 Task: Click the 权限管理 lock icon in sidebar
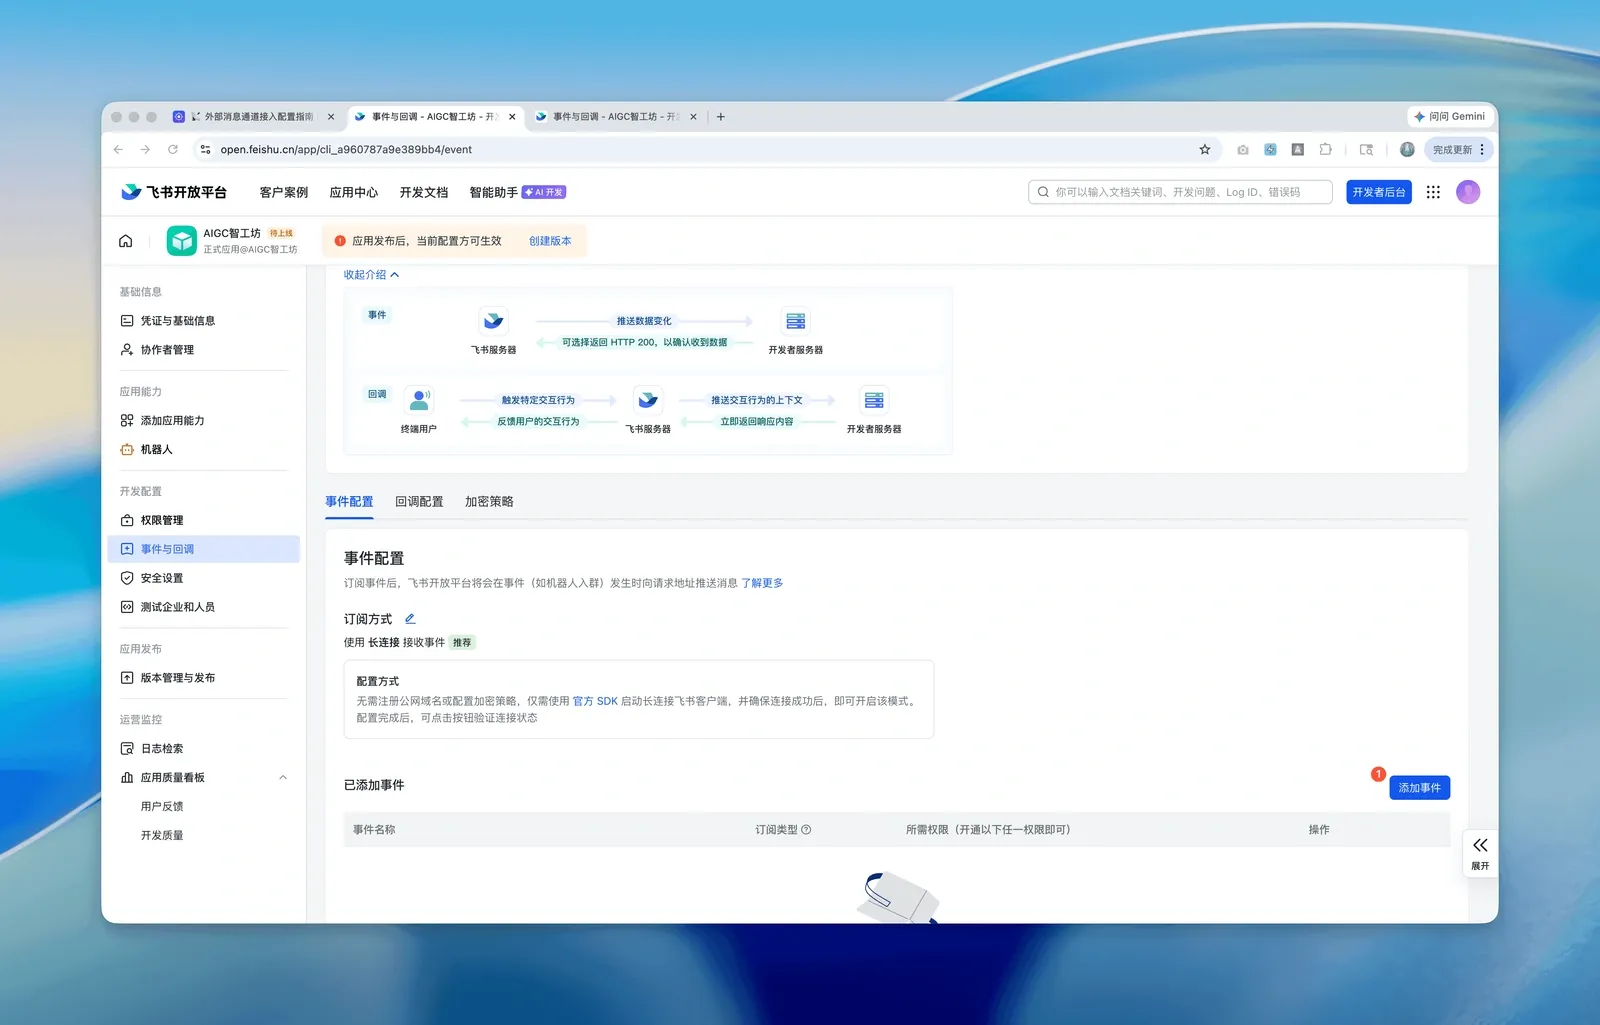[127, 521]
